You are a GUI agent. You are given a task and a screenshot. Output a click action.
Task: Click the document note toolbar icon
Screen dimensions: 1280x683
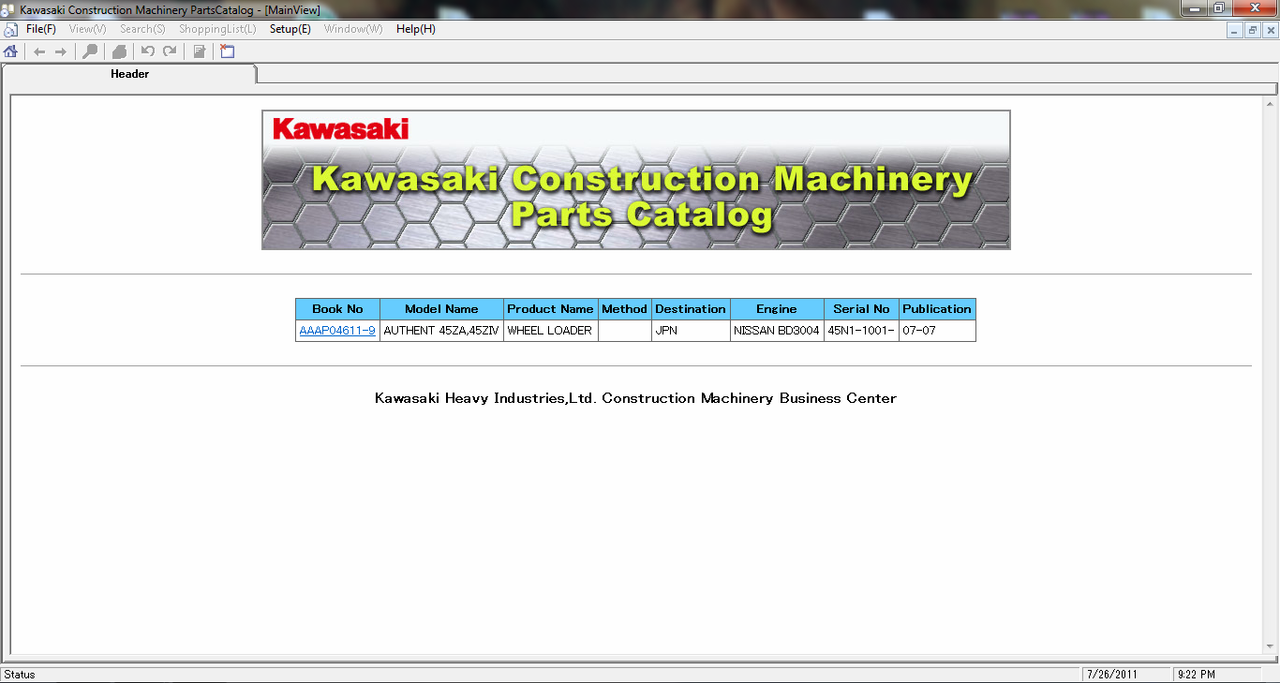pos(199,51)
